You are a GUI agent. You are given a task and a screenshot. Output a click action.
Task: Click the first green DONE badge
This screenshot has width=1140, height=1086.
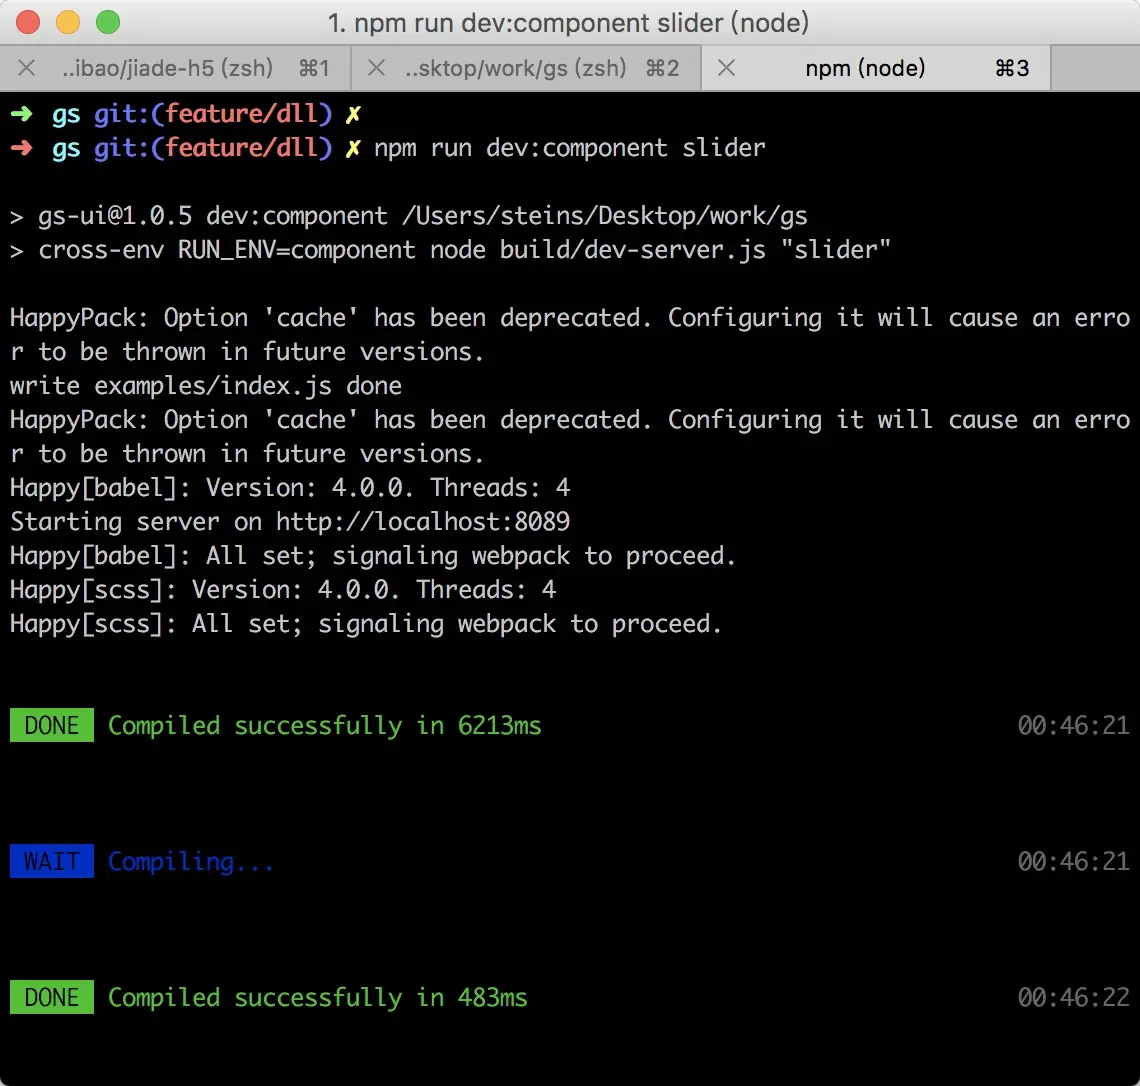[x=52, y=725]
